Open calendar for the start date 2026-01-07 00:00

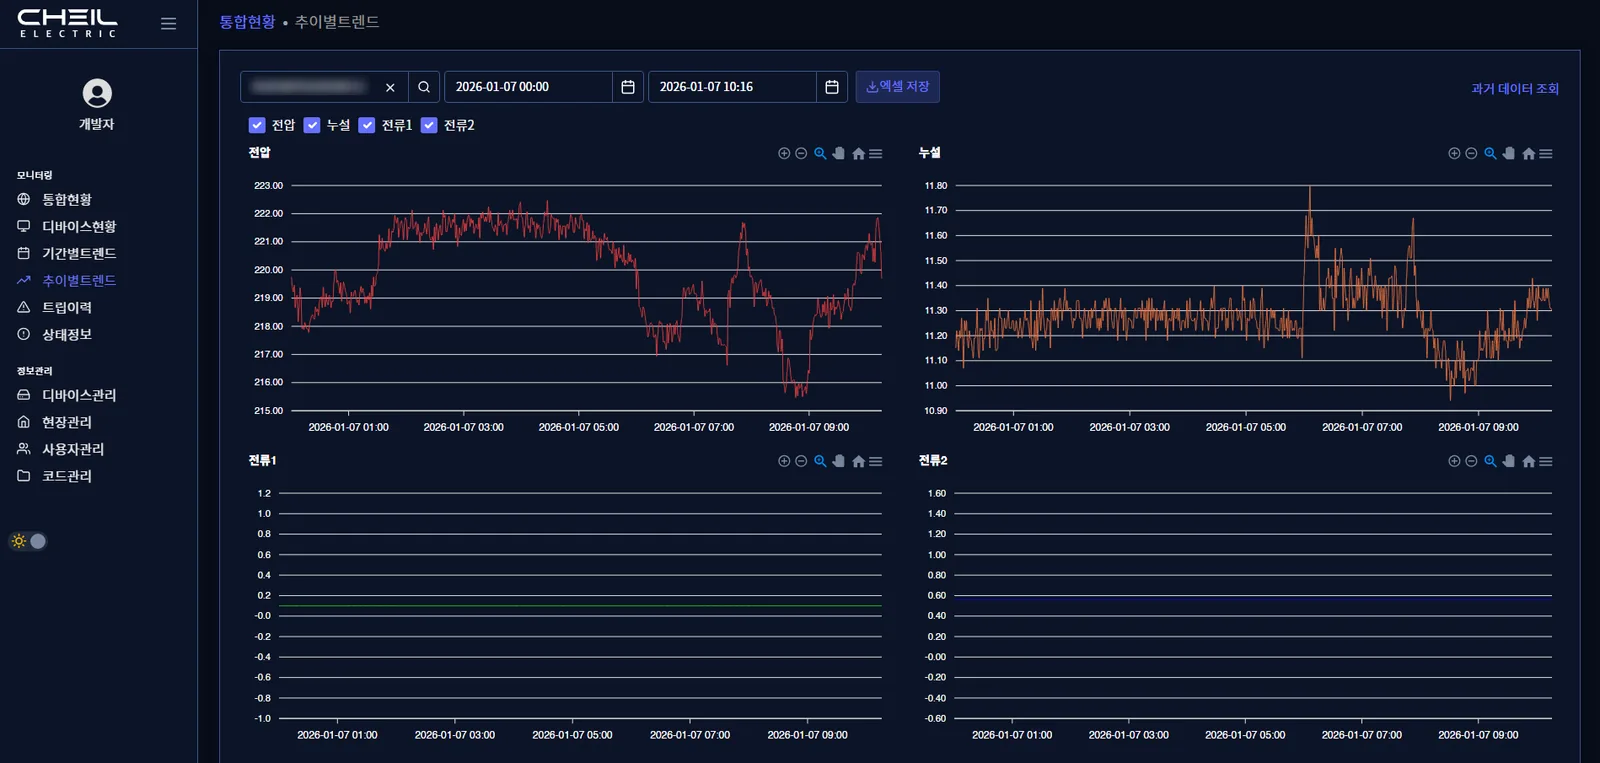coord(628,87)
